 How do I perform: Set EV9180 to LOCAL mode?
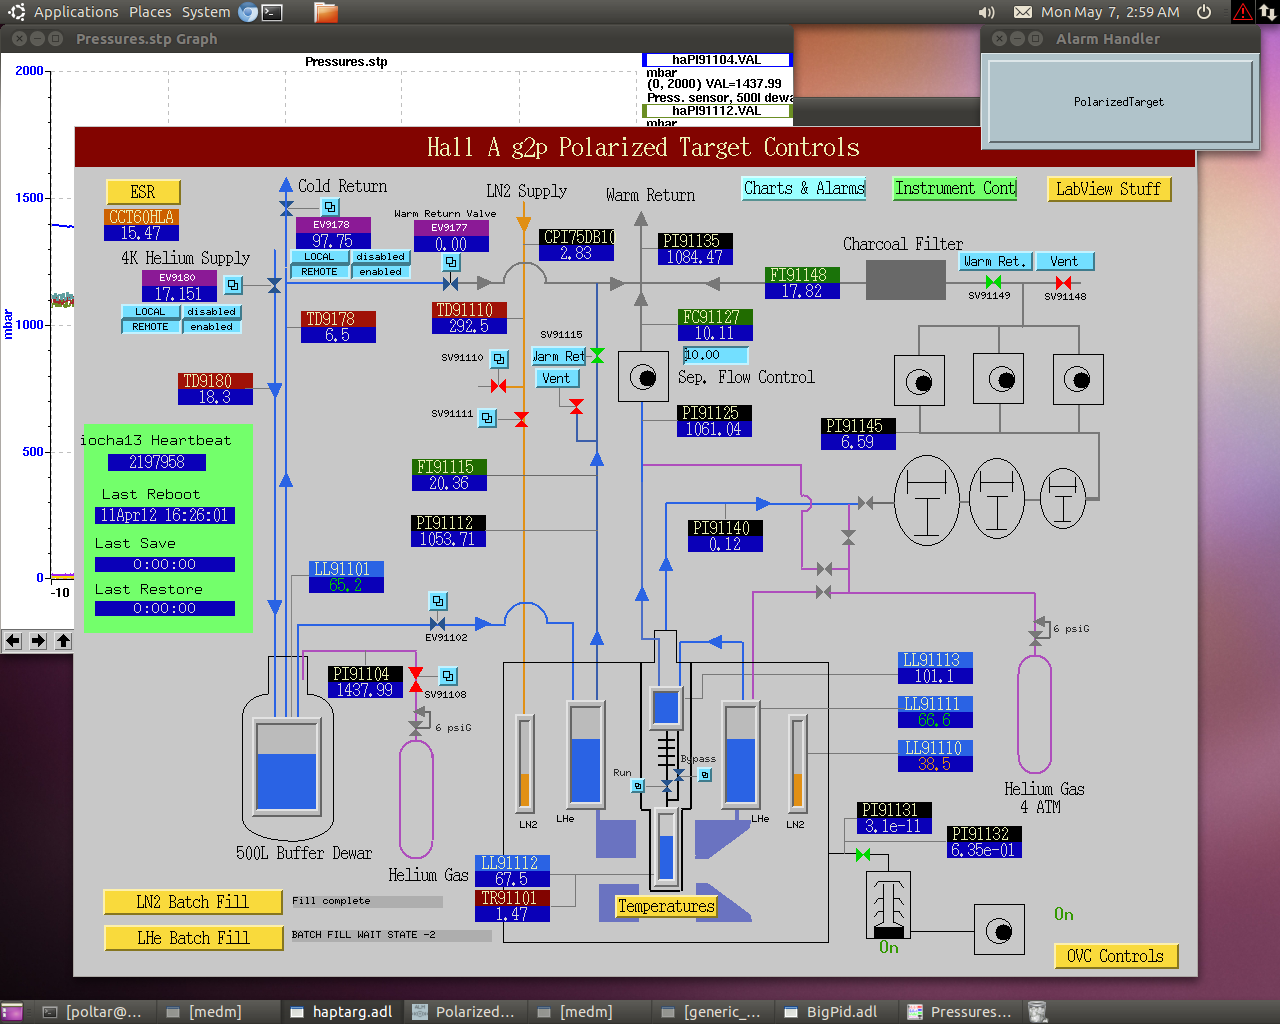pyautogui.click(x=150, y=312)
